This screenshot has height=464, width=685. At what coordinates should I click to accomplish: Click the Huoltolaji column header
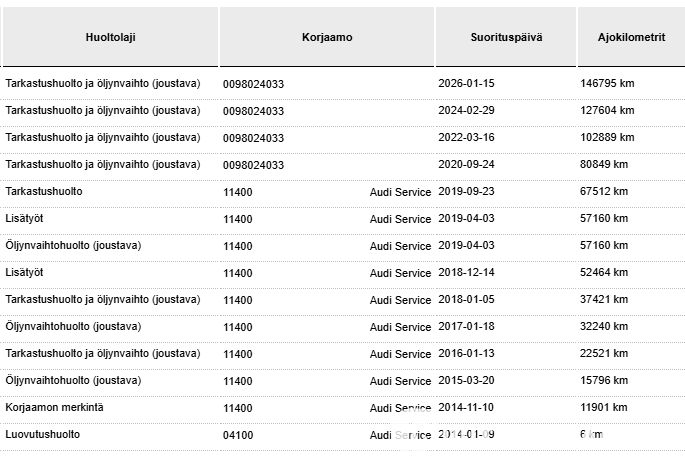[110, 37]
